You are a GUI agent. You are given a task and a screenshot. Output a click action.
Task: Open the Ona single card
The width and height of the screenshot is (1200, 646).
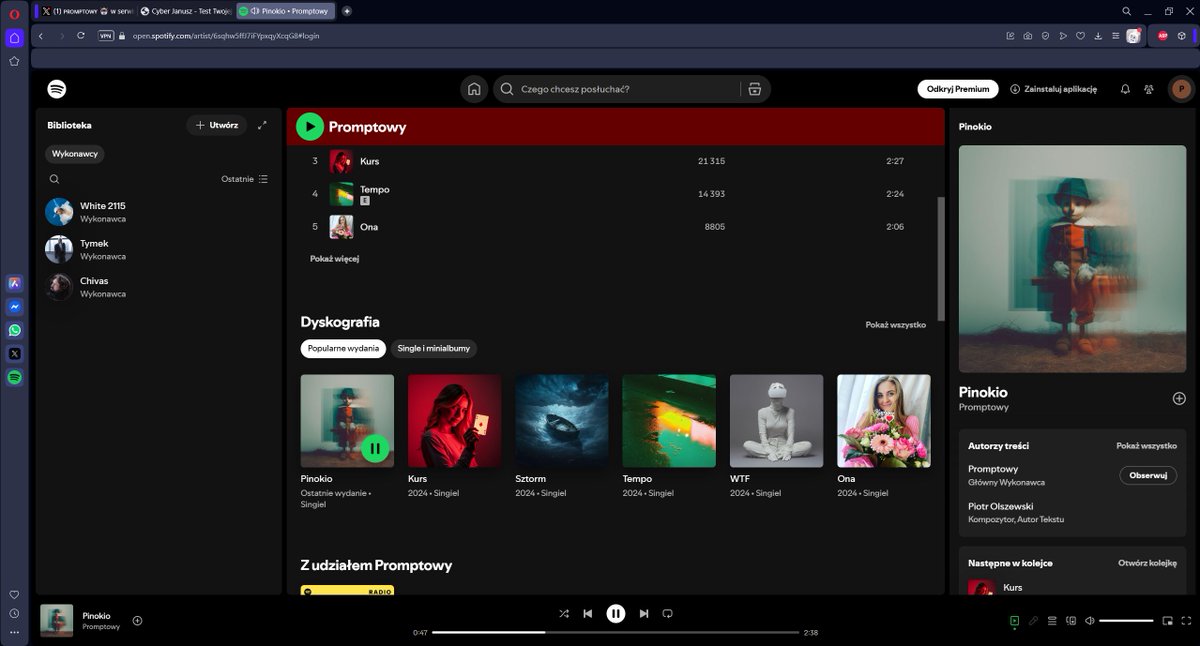coord(884,438)
